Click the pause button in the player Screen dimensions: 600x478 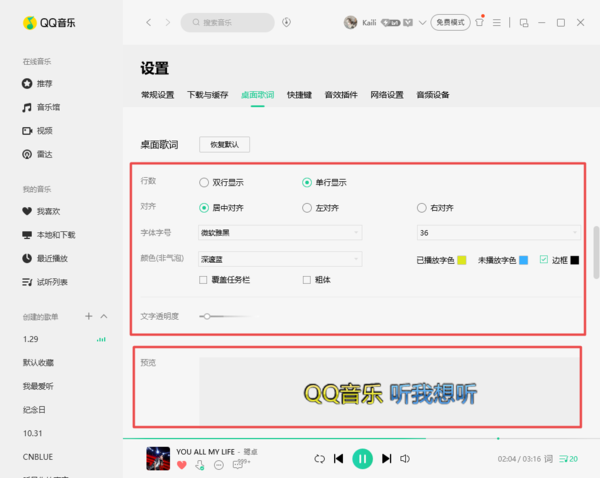click(363, 458)
